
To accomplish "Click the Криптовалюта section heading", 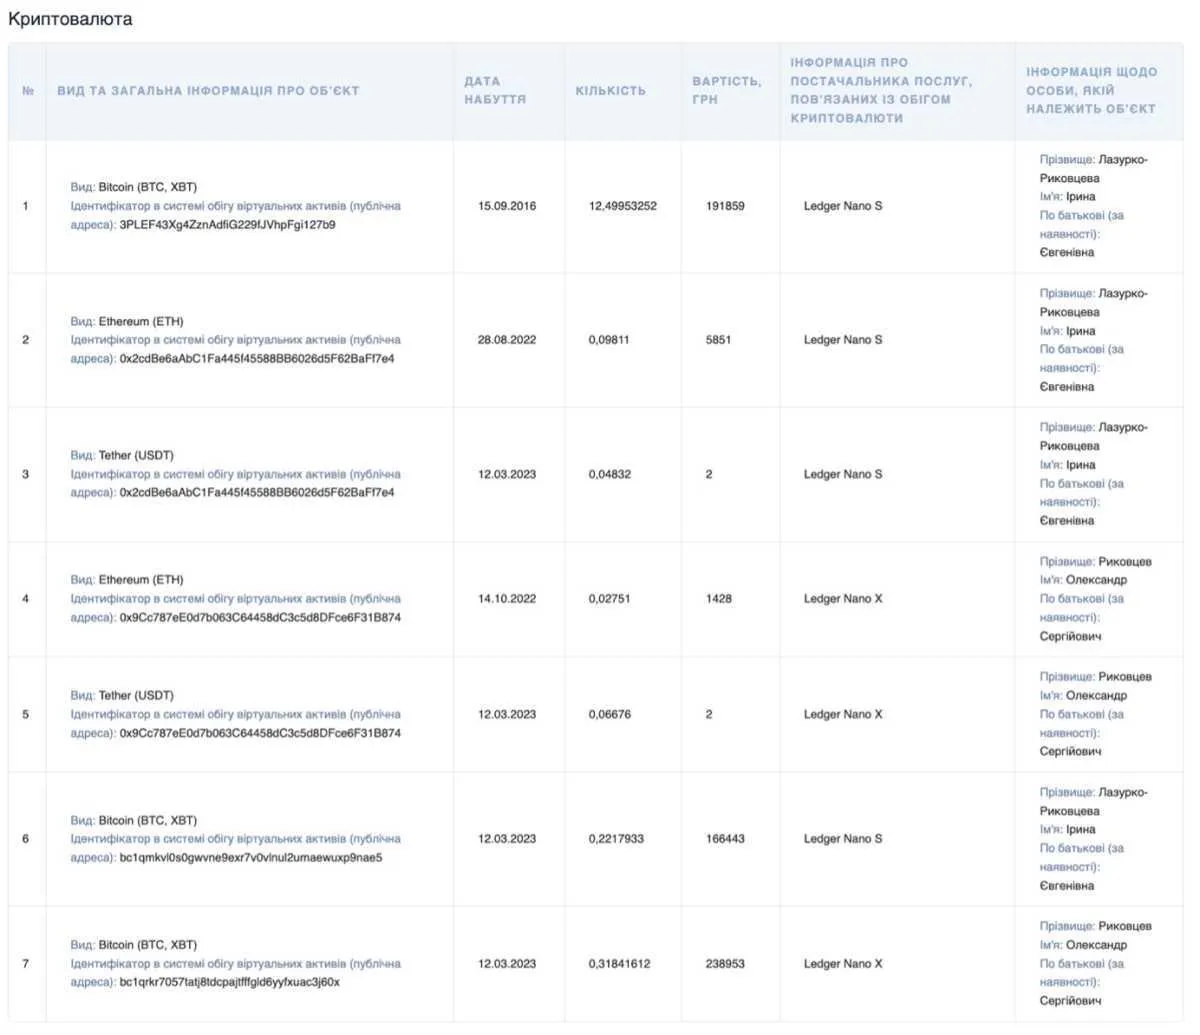I will (70, 19).
